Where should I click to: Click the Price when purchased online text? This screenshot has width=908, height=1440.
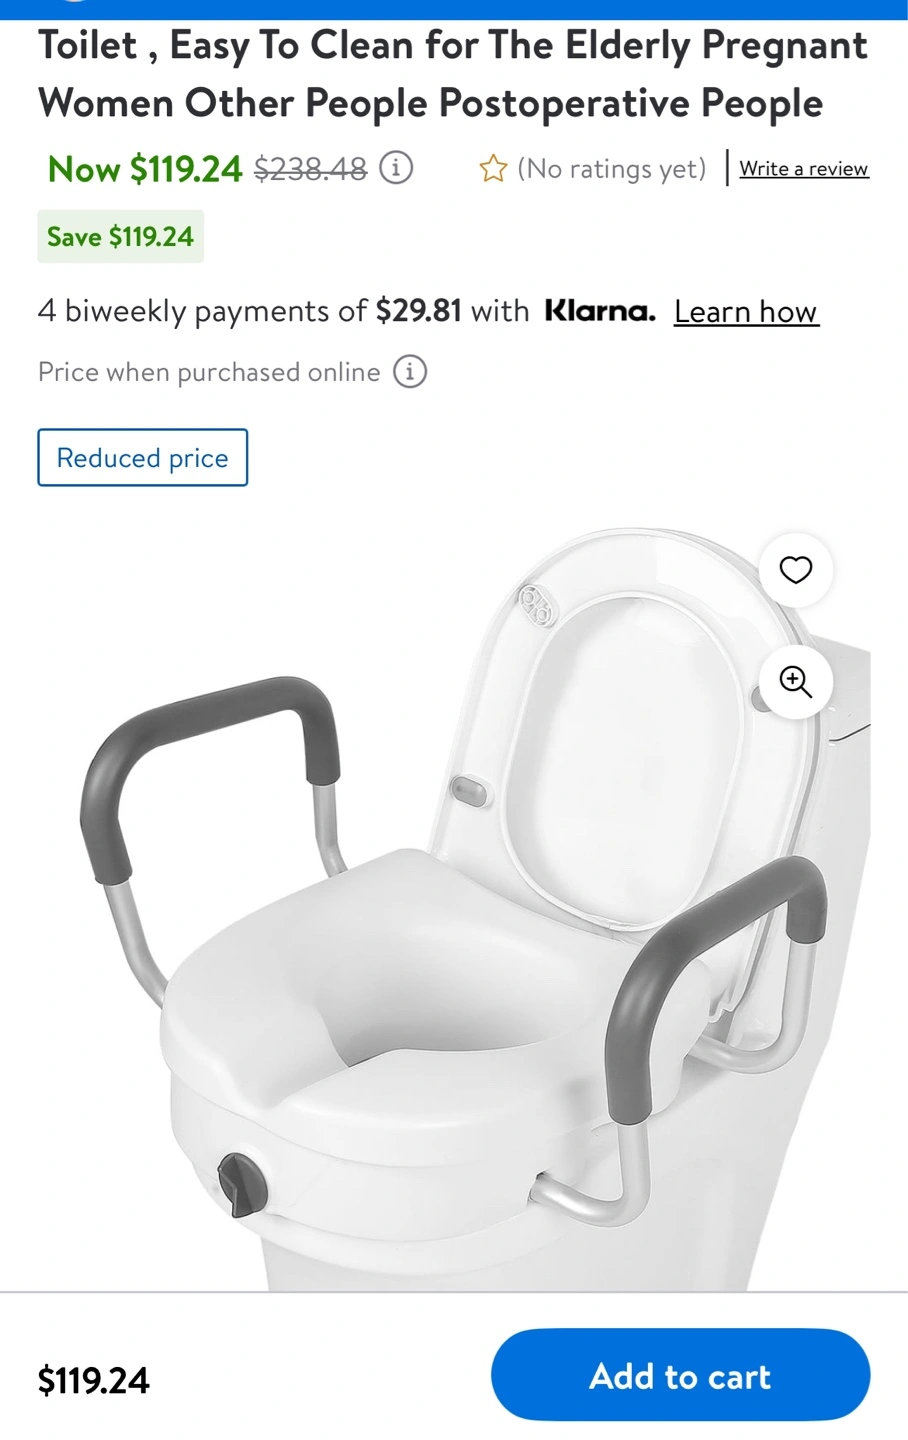[x=209, y=372]
